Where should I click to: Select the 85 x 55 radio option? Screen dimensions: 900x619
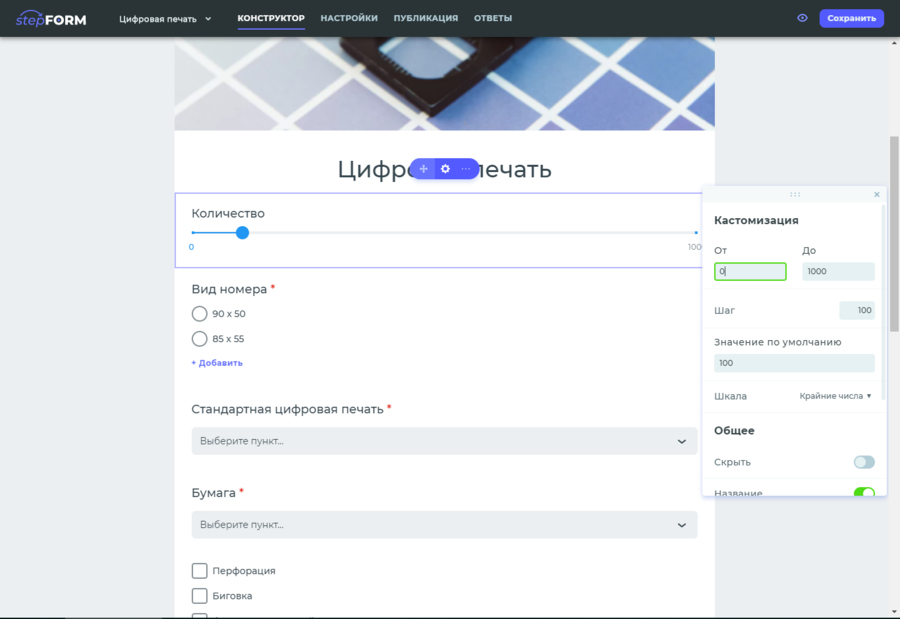[x=199, y=339]
